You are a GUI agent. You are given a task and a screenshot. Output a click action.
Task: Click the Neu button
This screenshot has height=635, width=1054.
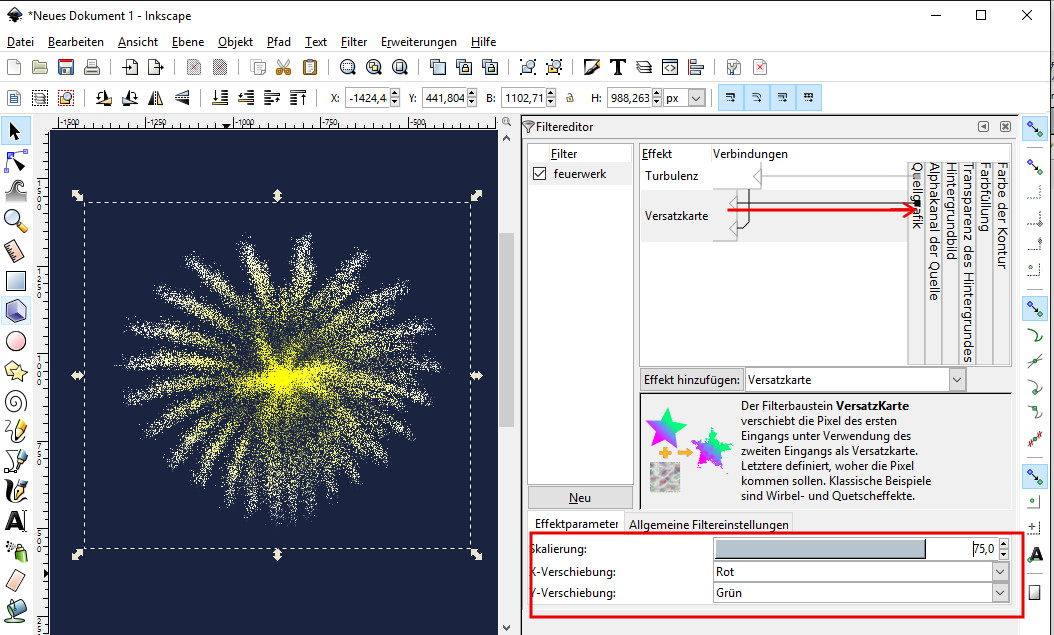coord(580,497)
